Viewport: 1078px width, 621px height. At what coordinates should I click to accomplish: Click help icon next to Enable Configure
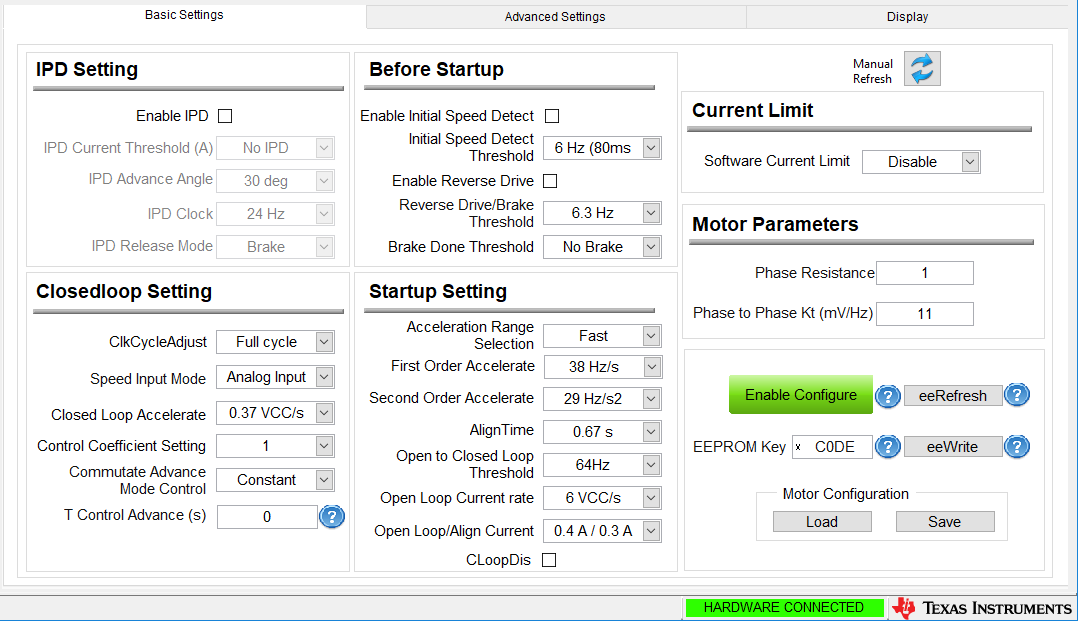[888, 396]
